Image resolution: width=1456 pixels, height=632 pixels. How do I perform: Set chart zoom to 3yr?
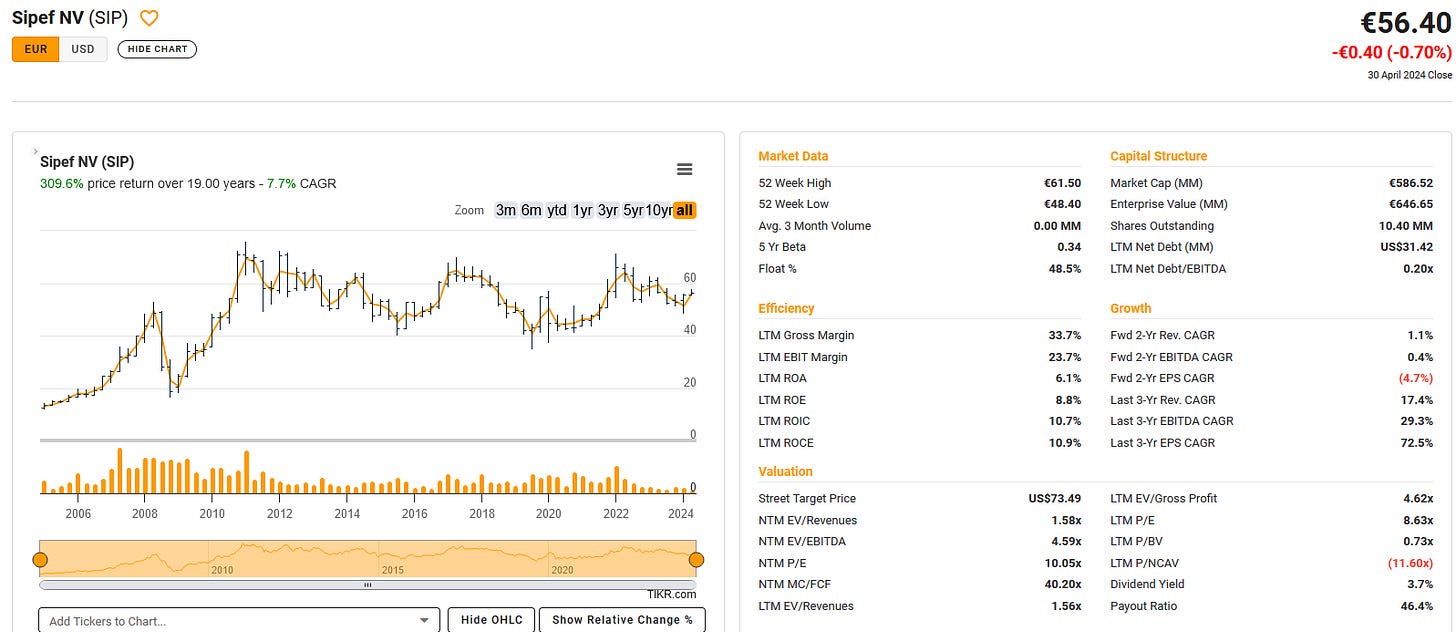[608, 210]
